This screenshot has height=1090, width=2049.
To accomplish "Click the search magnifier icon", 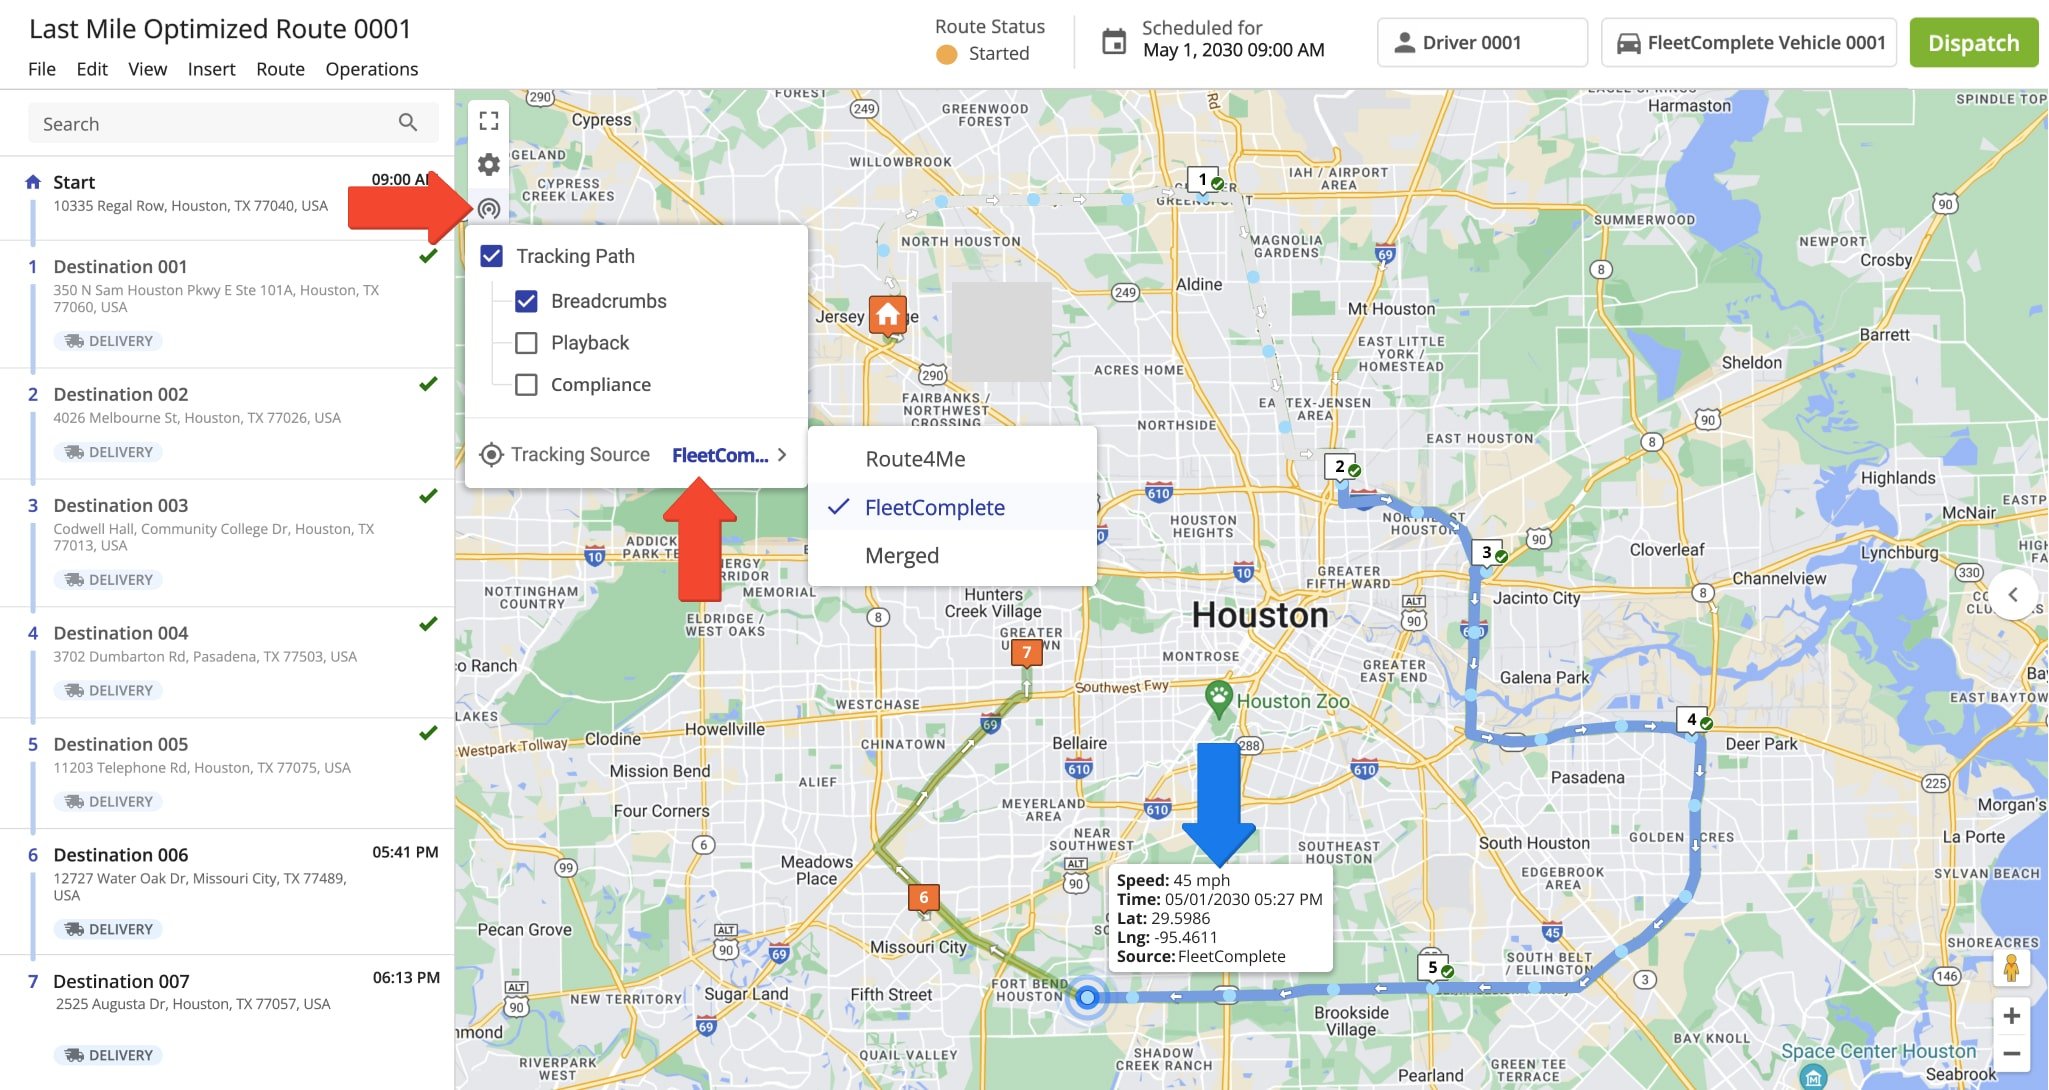I will coord(409,122).
